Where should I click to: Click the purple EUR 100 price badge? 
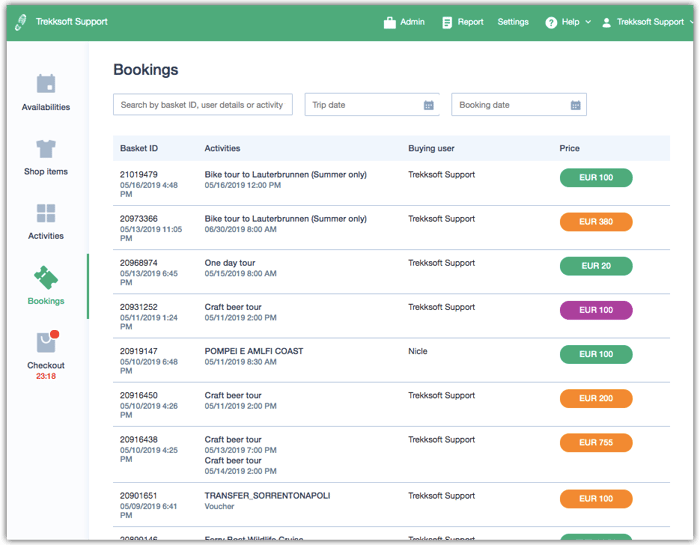596,310
